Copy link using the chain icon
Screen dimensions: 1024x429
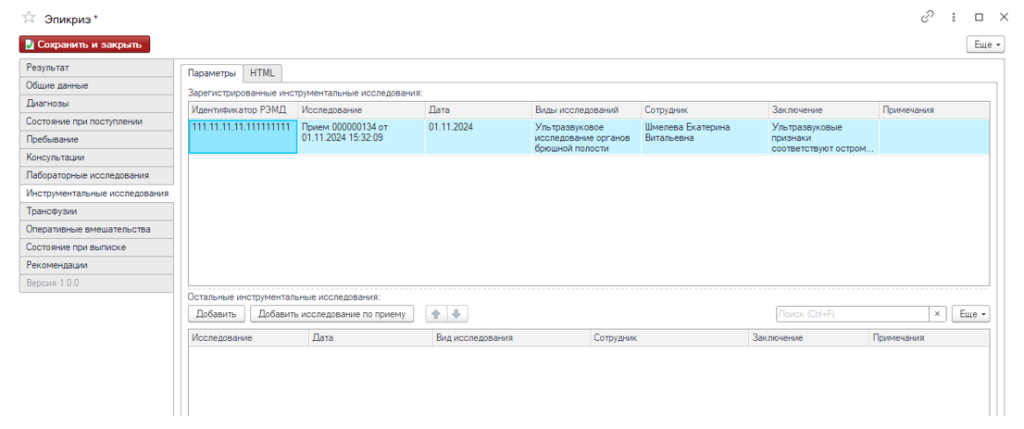[927, 18]
